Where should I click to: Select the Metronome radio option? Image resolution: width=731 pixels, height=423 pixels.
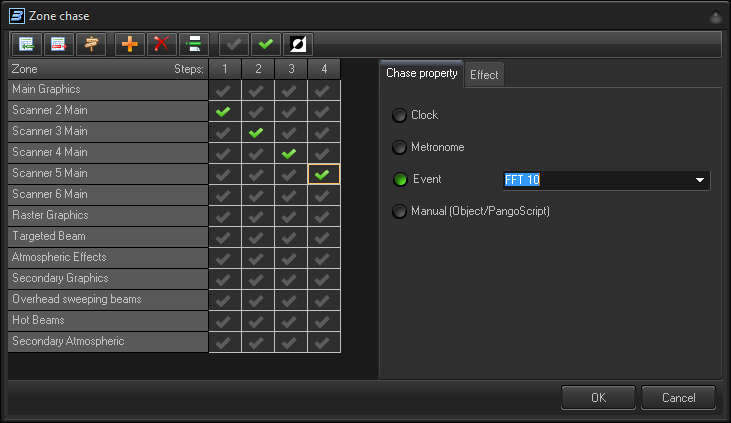click(400, 148)
